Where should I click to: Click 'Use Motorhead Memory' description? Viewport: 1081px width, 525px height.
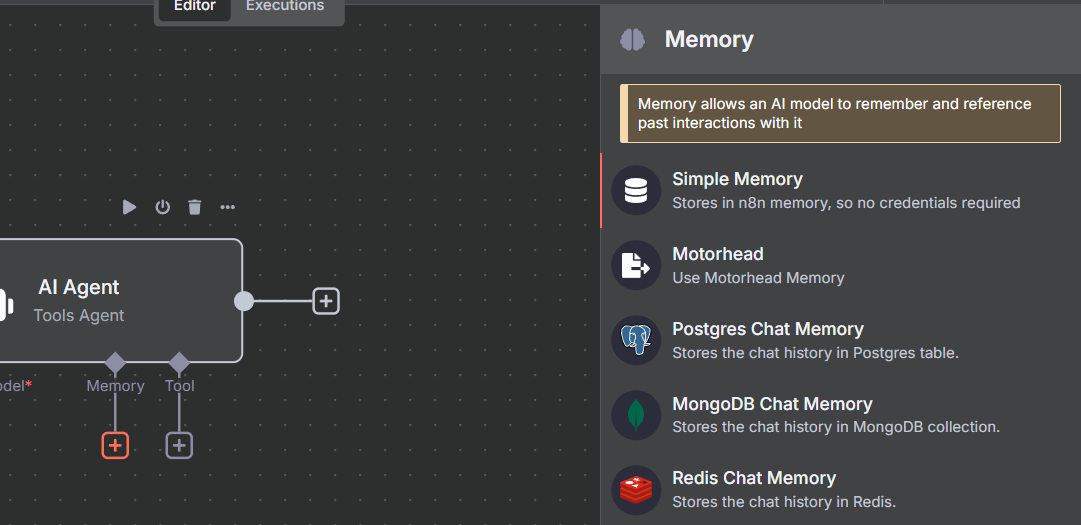758,278
